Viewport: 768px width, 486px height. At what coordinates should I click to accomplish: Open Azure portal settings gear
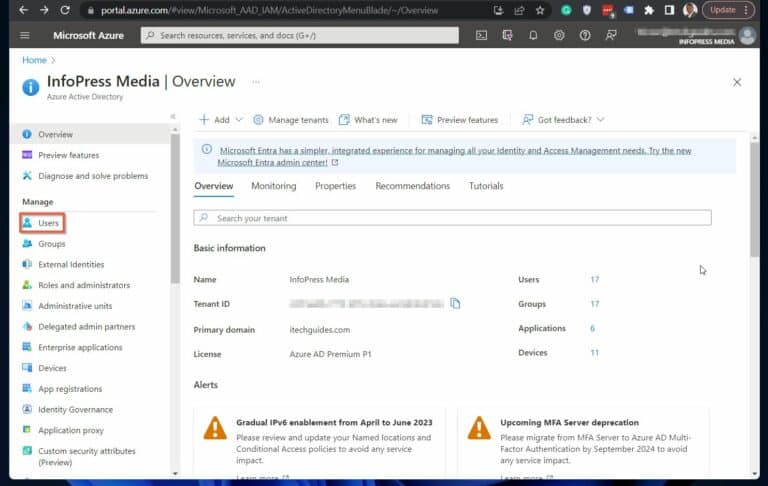point(559,35)
